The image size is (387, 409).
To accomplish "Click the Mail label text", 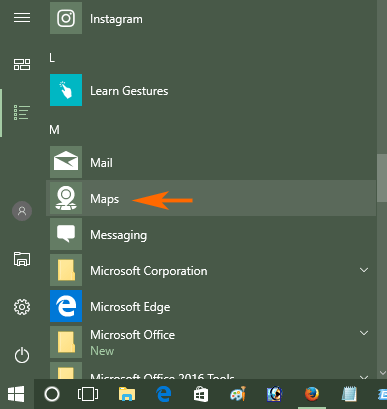I will click(x=101, y=163).
